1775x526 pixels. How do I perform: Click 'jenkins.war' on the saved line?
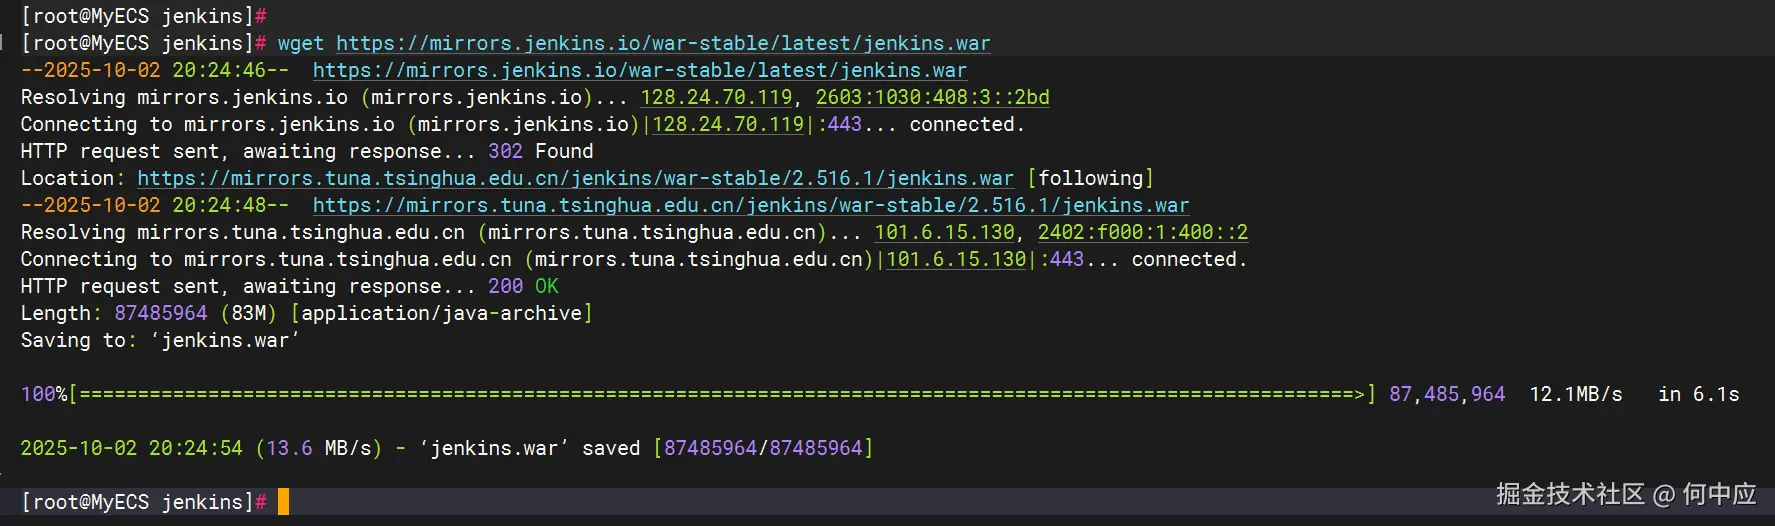[x=494, y=448]
